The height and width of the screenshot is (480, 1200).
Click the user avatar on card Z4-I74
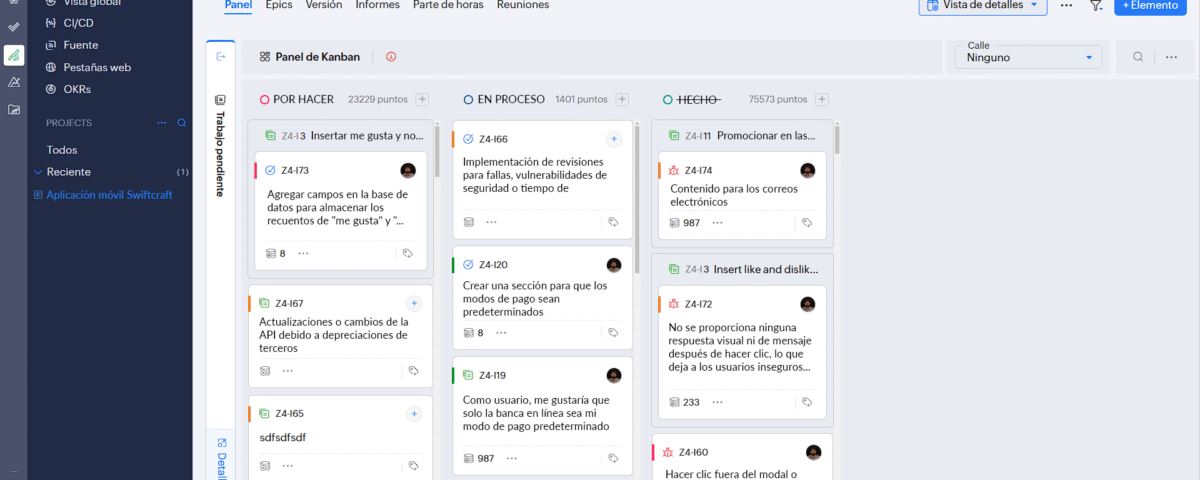click(x=807, y=171)
